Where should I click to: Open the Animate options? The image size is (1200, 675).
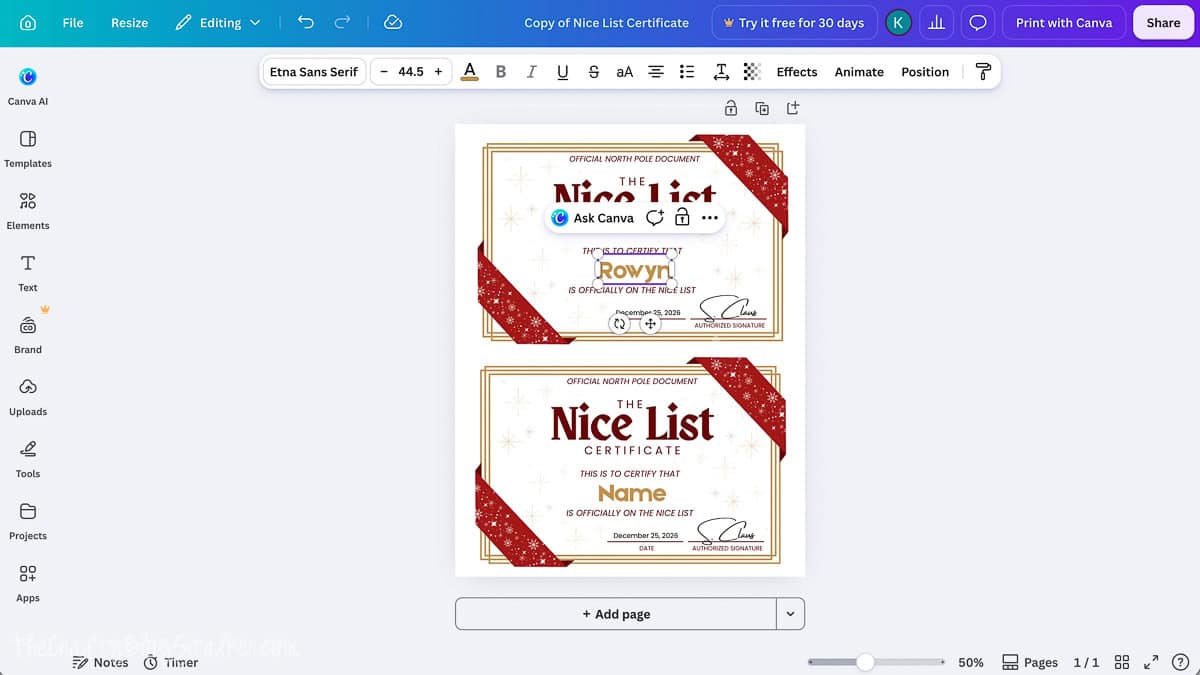pos(859,72)
